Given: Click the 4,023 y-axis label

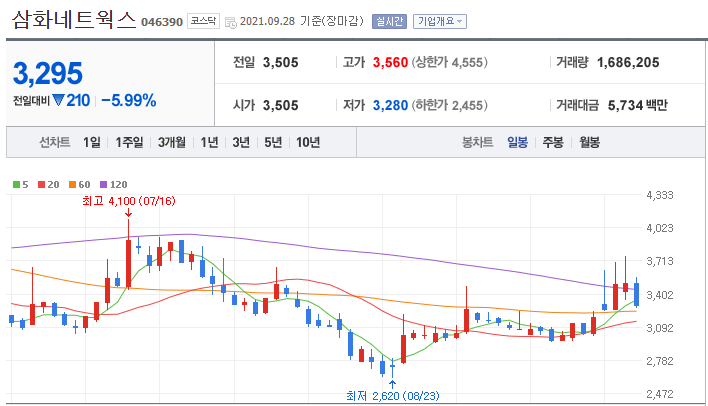Looking at the screenshot, I should click(660, 228).
